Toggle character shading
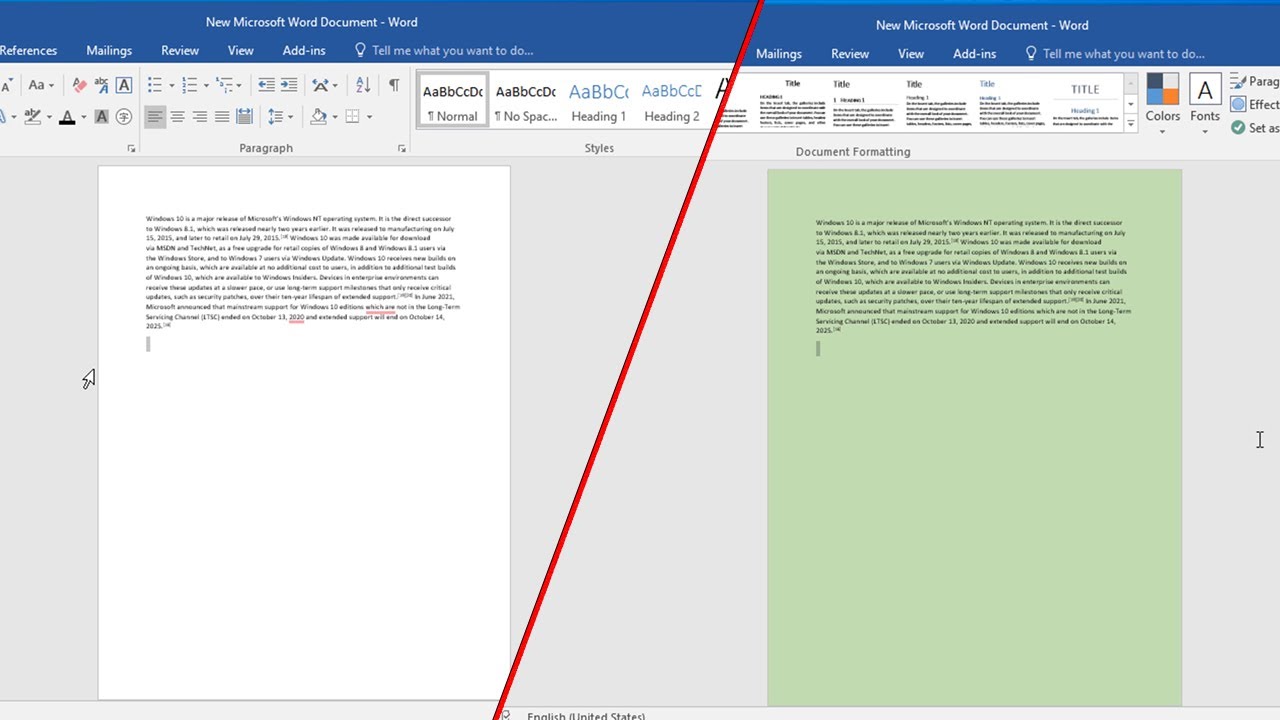Viewport: 1280px width, 720px height. pyautogui.click(x=102, y=117)
